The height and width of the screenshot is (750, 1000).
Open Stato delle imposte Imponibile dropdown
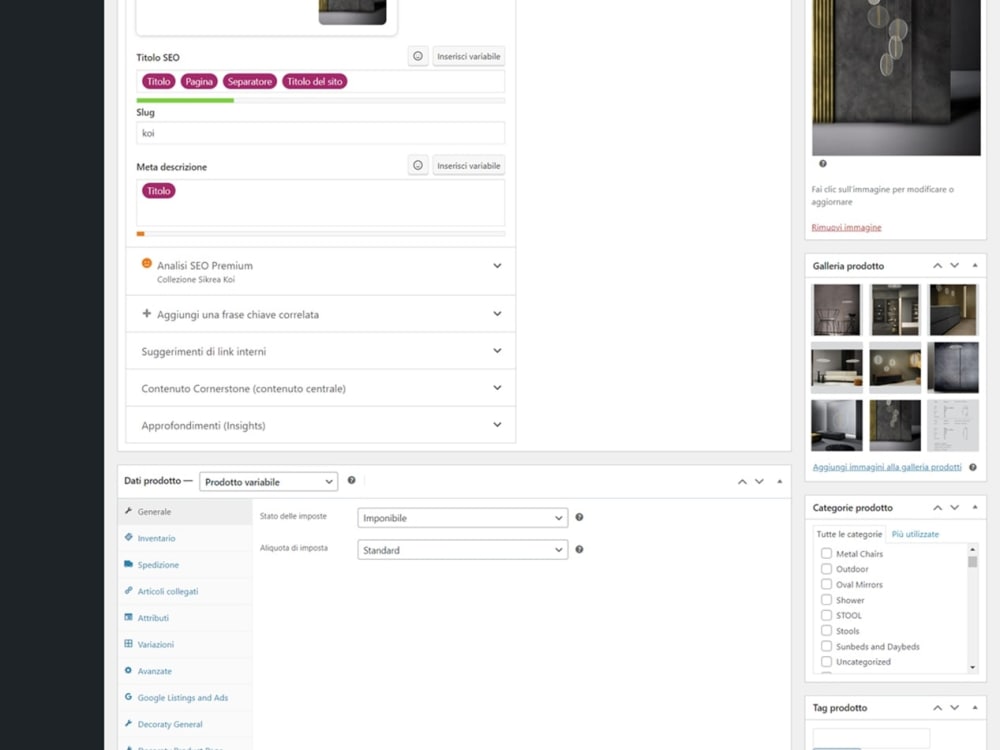click(x=462, y=518)
